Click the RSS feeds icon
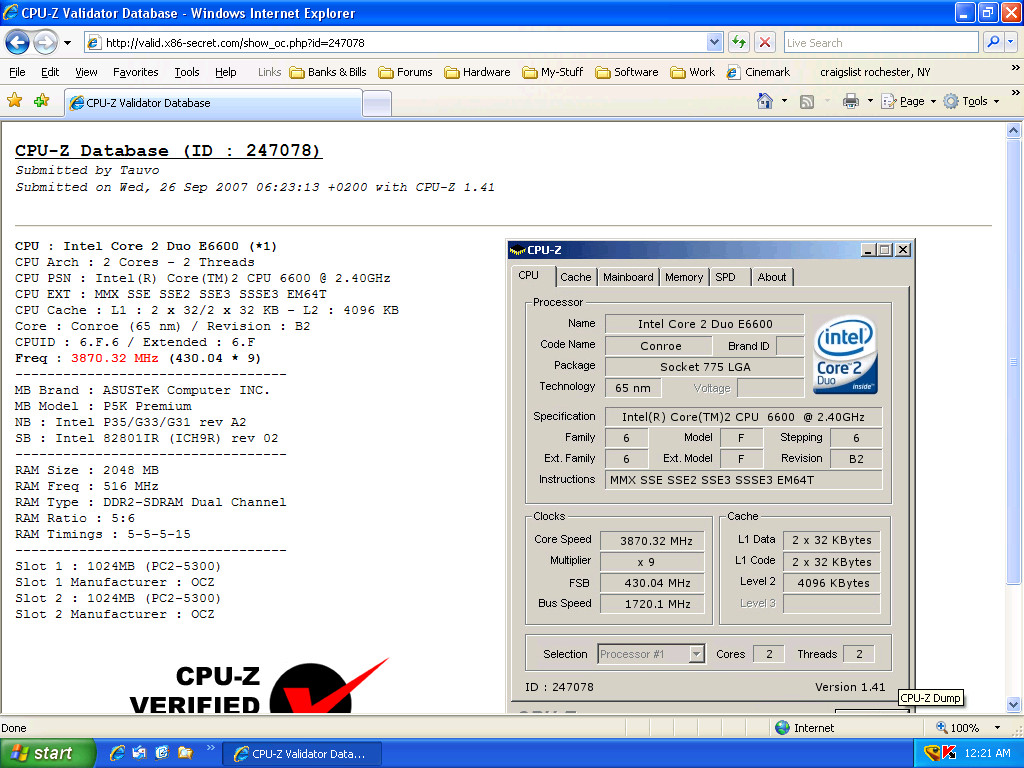The image size is (1024, 768). (807, 101)
